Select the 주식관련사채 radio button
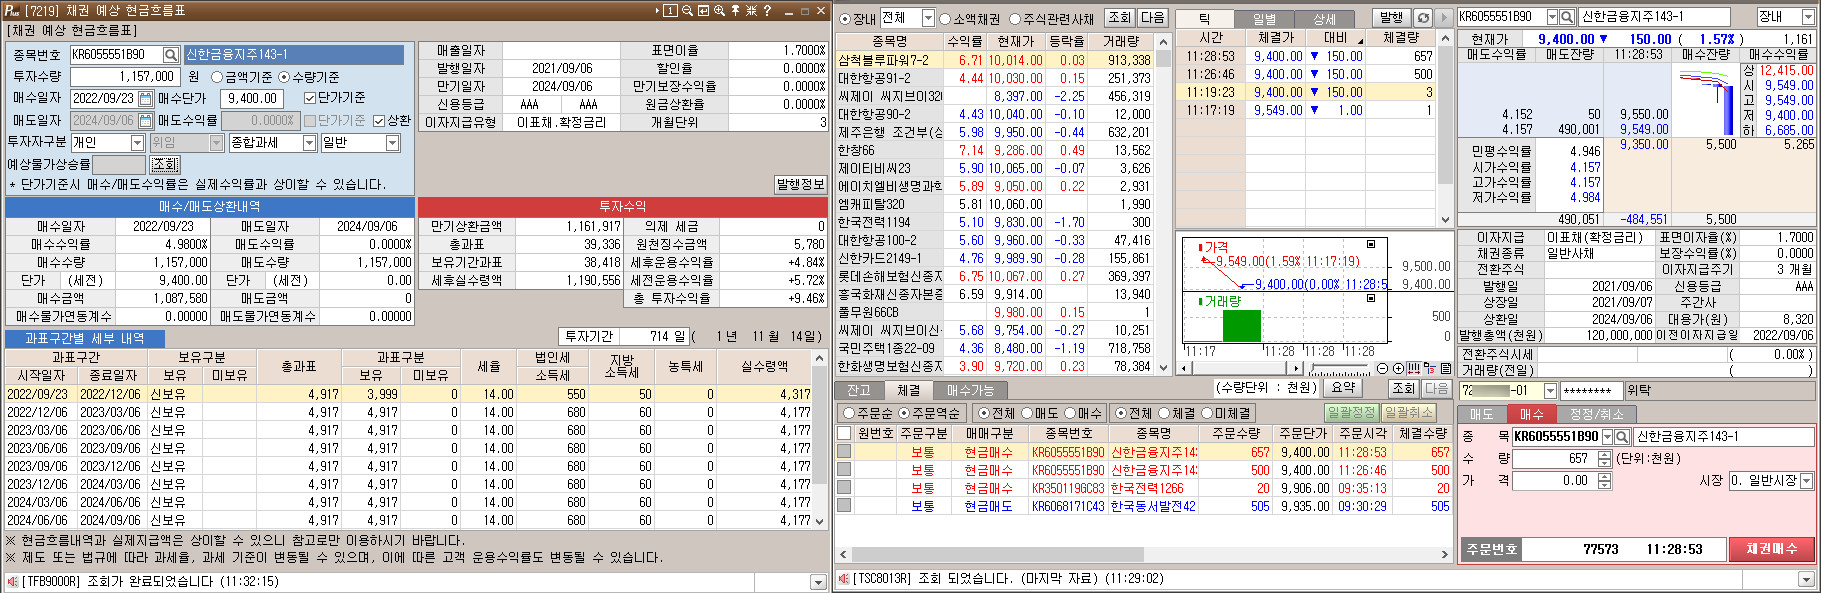This screenshot has width=1821, height=593. coord(1015,18)
